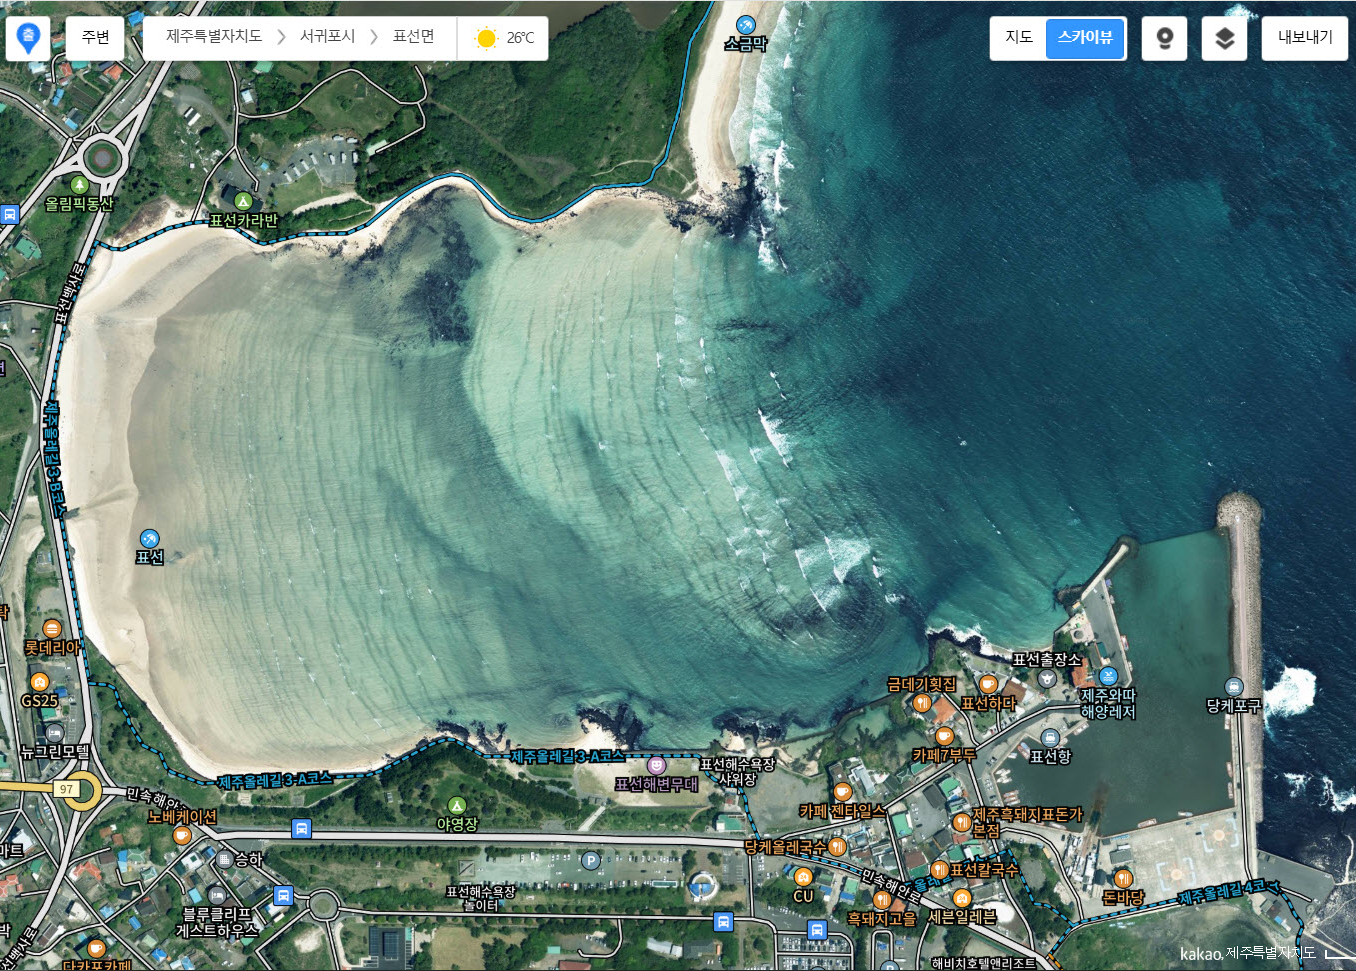Image resolution: width=1356 pixels, height=971 pixels.
Task: Click the 카페 젠타일스 cafe marker
Action: [843, 792]
